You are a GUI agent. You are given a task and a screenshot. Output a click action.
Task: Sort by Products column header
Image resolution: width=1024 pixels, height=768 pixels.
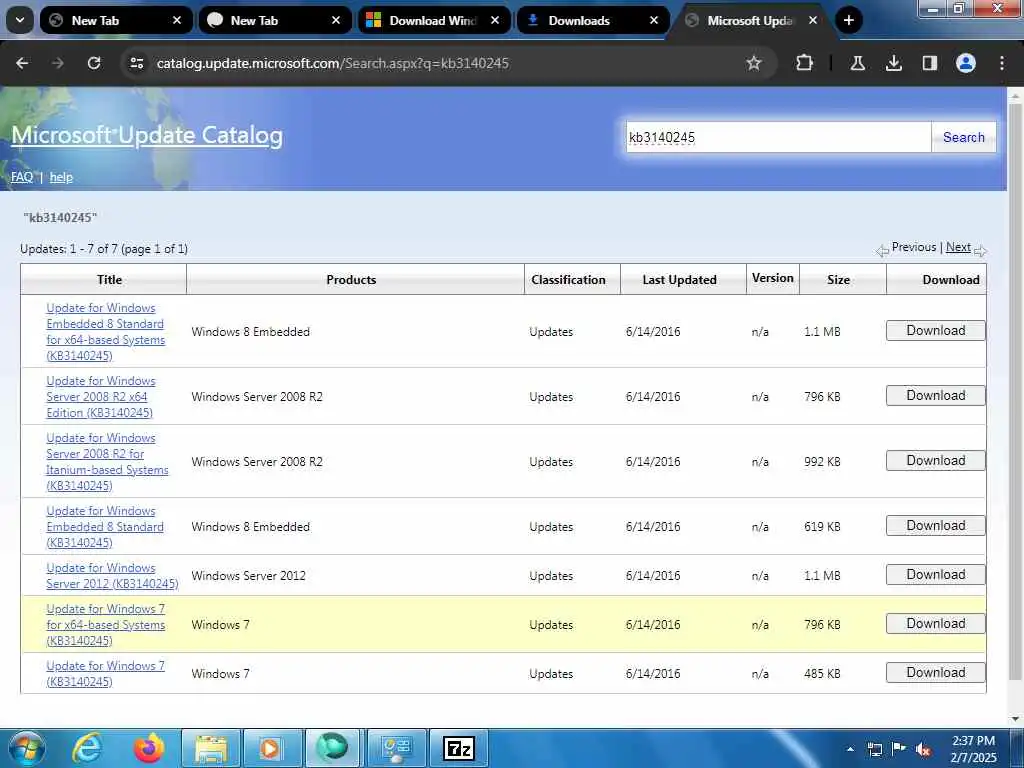coord(351,280)
